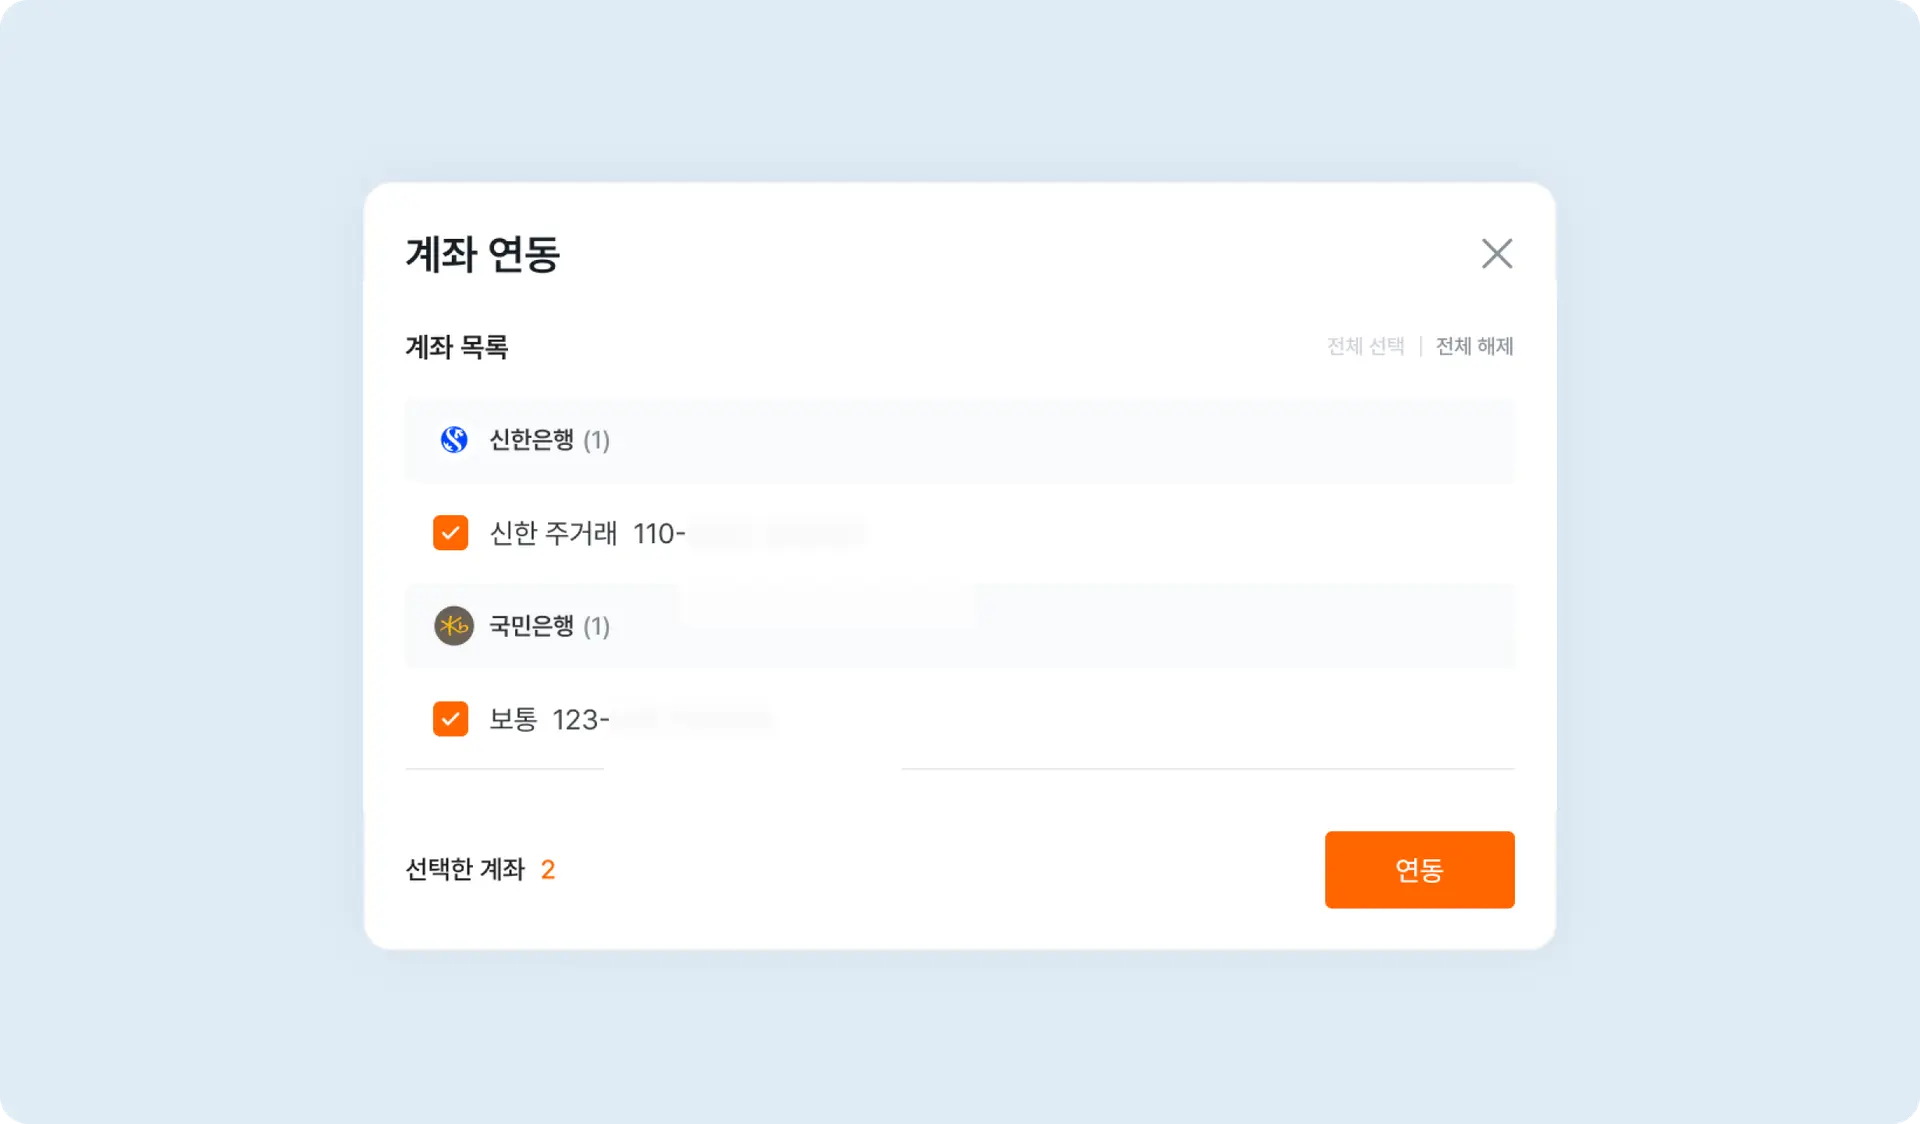Click the 계좌 연동 dialog title
Screen dimensions: 1920x1124
[483, 256]
